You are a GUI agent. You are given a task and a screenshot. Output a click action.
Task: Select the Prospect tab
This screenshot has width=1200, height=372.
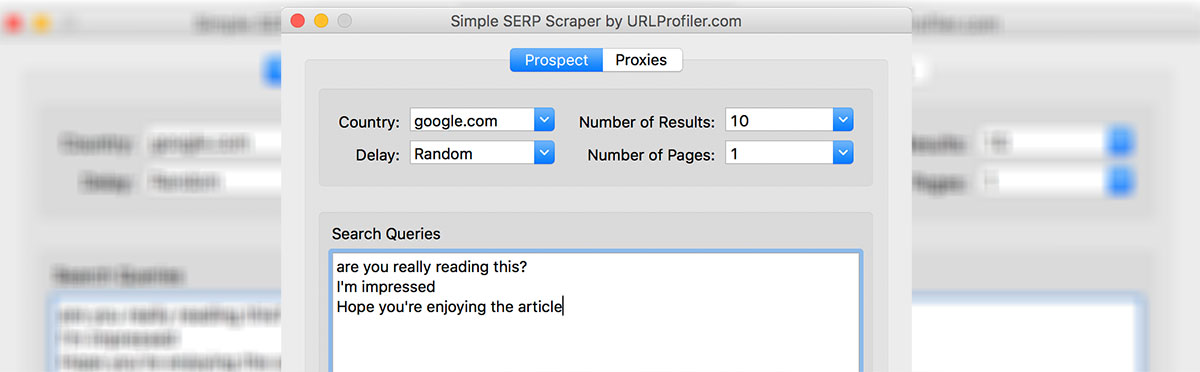pos(556,60)
